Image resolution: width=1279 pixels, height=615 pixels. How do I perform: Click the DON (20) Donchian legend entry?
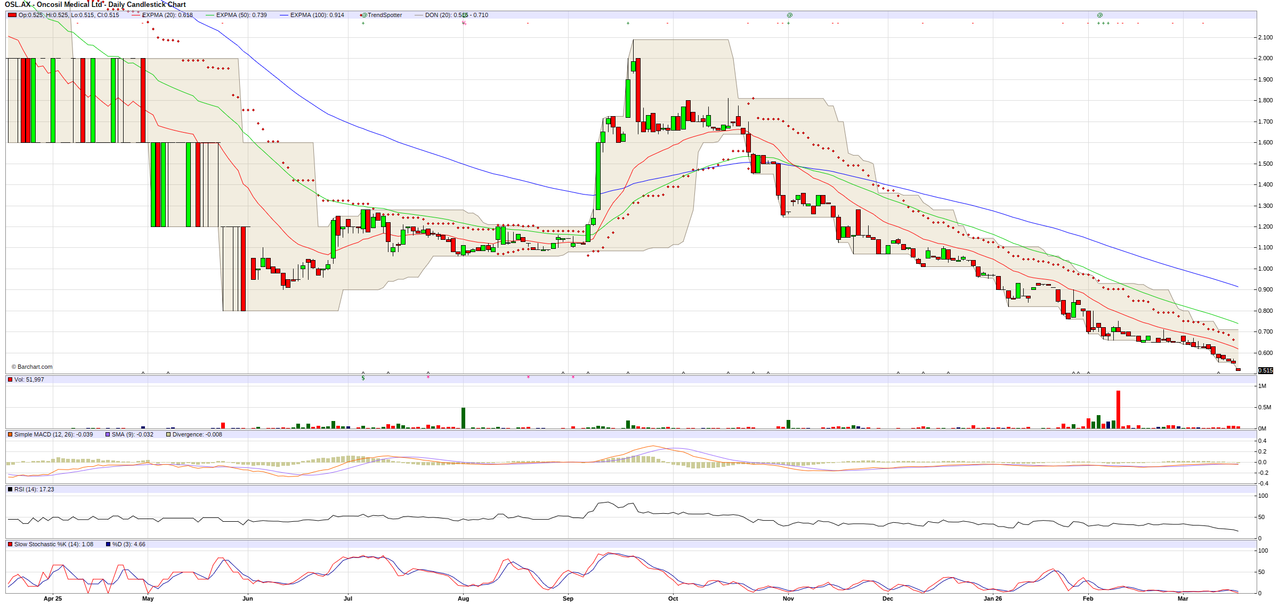click(x=453, y=15)
